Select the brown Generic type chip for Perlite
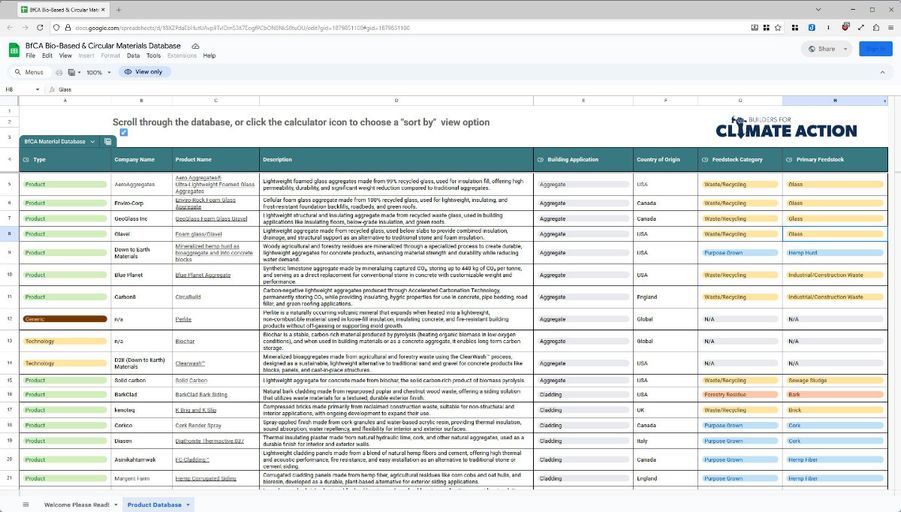 [x=64, y=319]
